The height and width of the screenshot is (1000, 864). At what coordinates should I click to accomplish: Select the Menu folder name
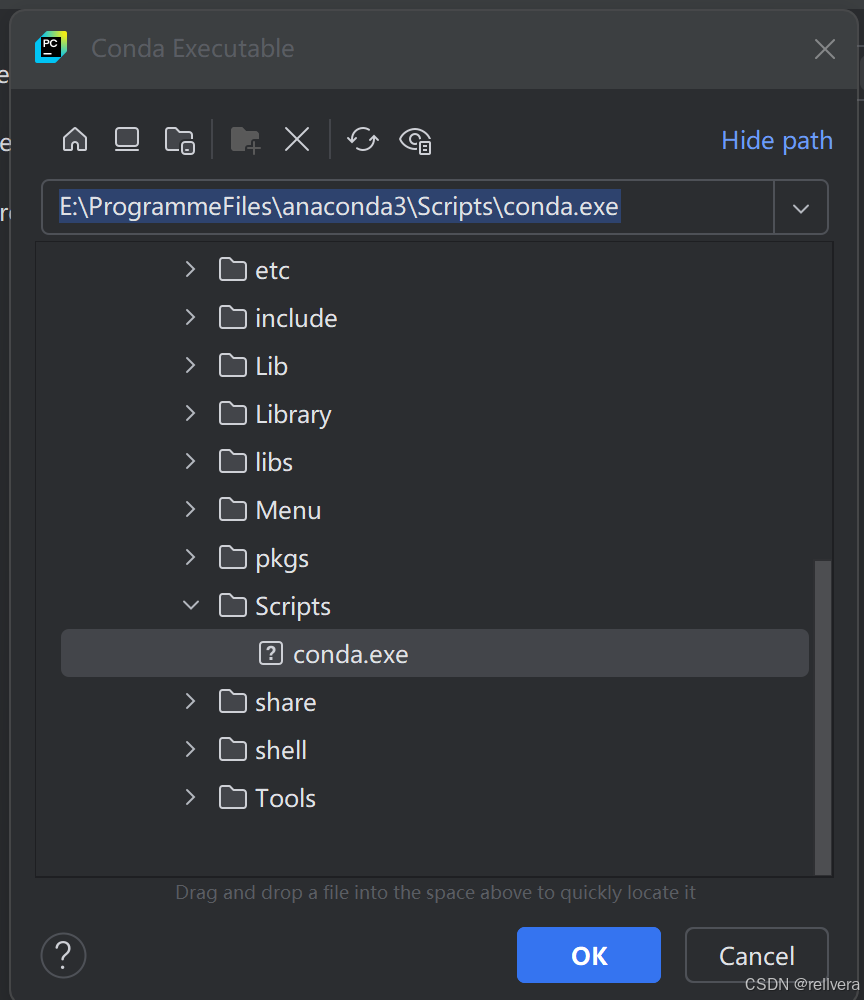pyautogui.click(x=288, y=510)
